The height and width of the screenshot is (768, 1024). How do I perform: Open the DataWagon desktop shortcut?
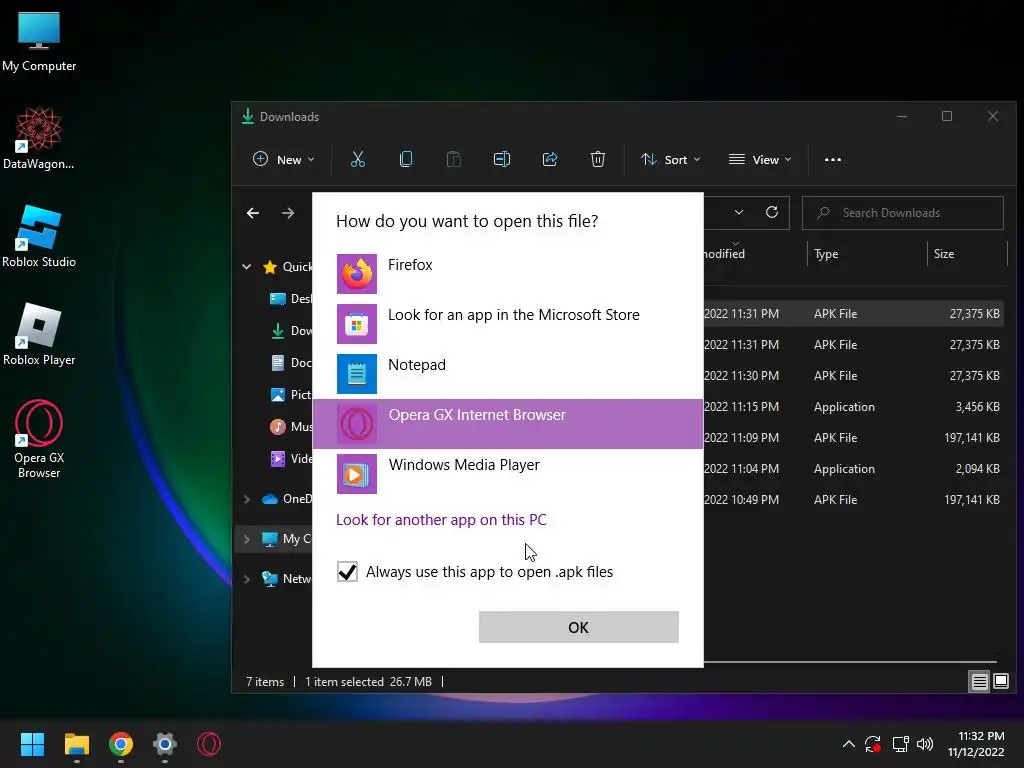click(39, 138)
